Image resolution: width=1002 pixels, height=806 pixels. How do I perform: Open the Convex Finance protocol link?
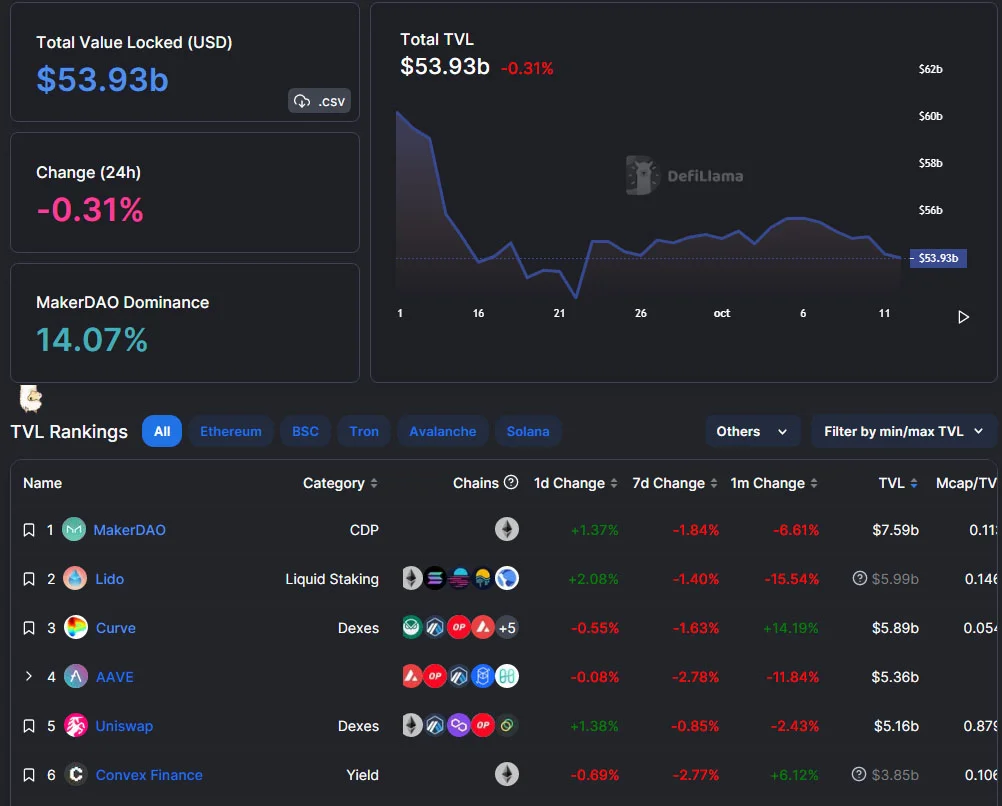pyautogui.click(x=149, y=775)
